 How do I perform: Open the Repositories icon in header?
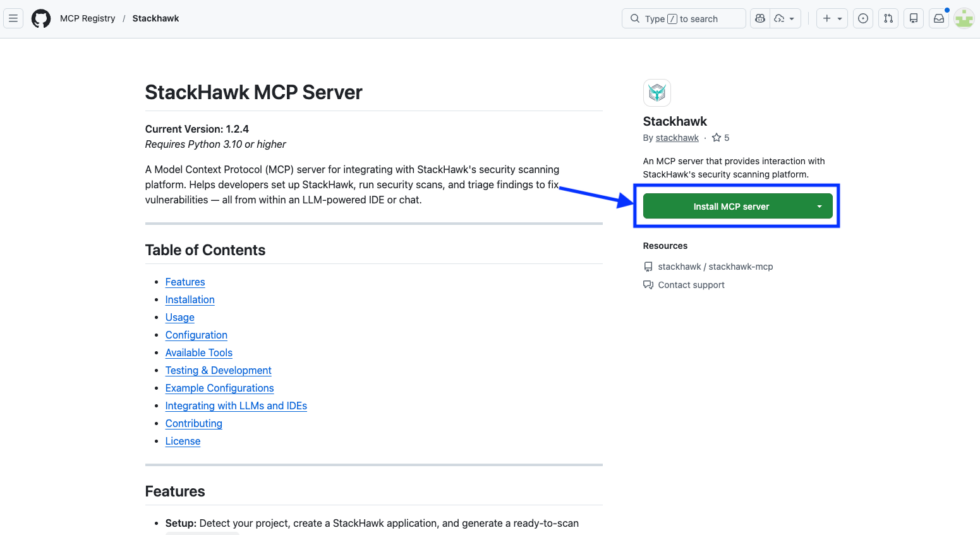(x=914, y=19)
